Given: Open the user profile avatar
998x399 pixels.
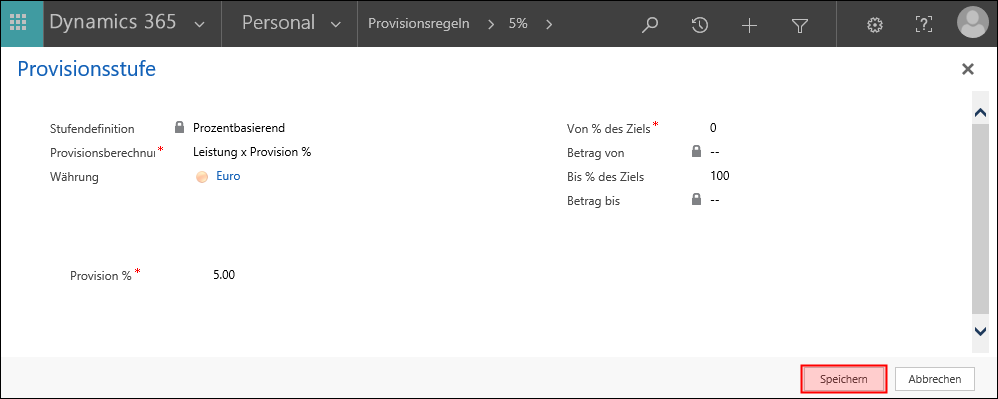Looking at the screenshot, I should [x=975, y=24].
